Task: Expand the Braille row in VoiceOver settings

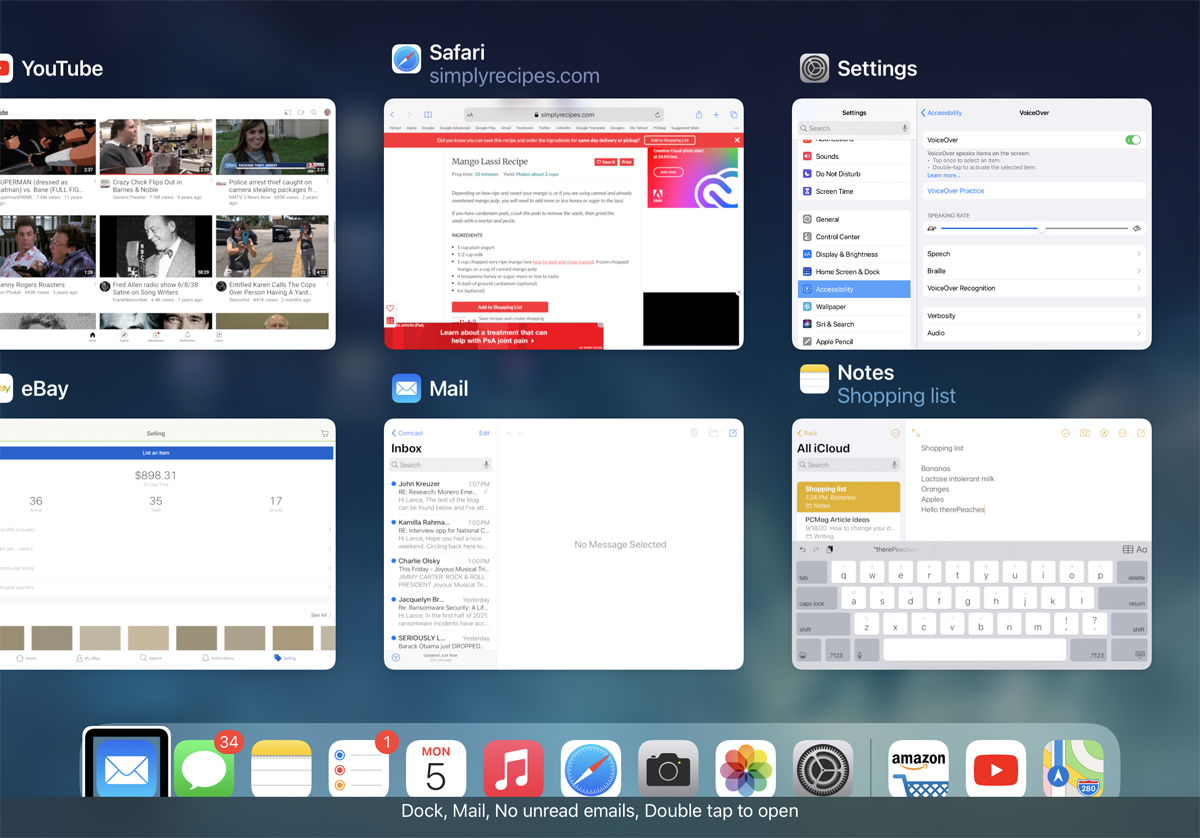Action: click(x=1034, y=271)
